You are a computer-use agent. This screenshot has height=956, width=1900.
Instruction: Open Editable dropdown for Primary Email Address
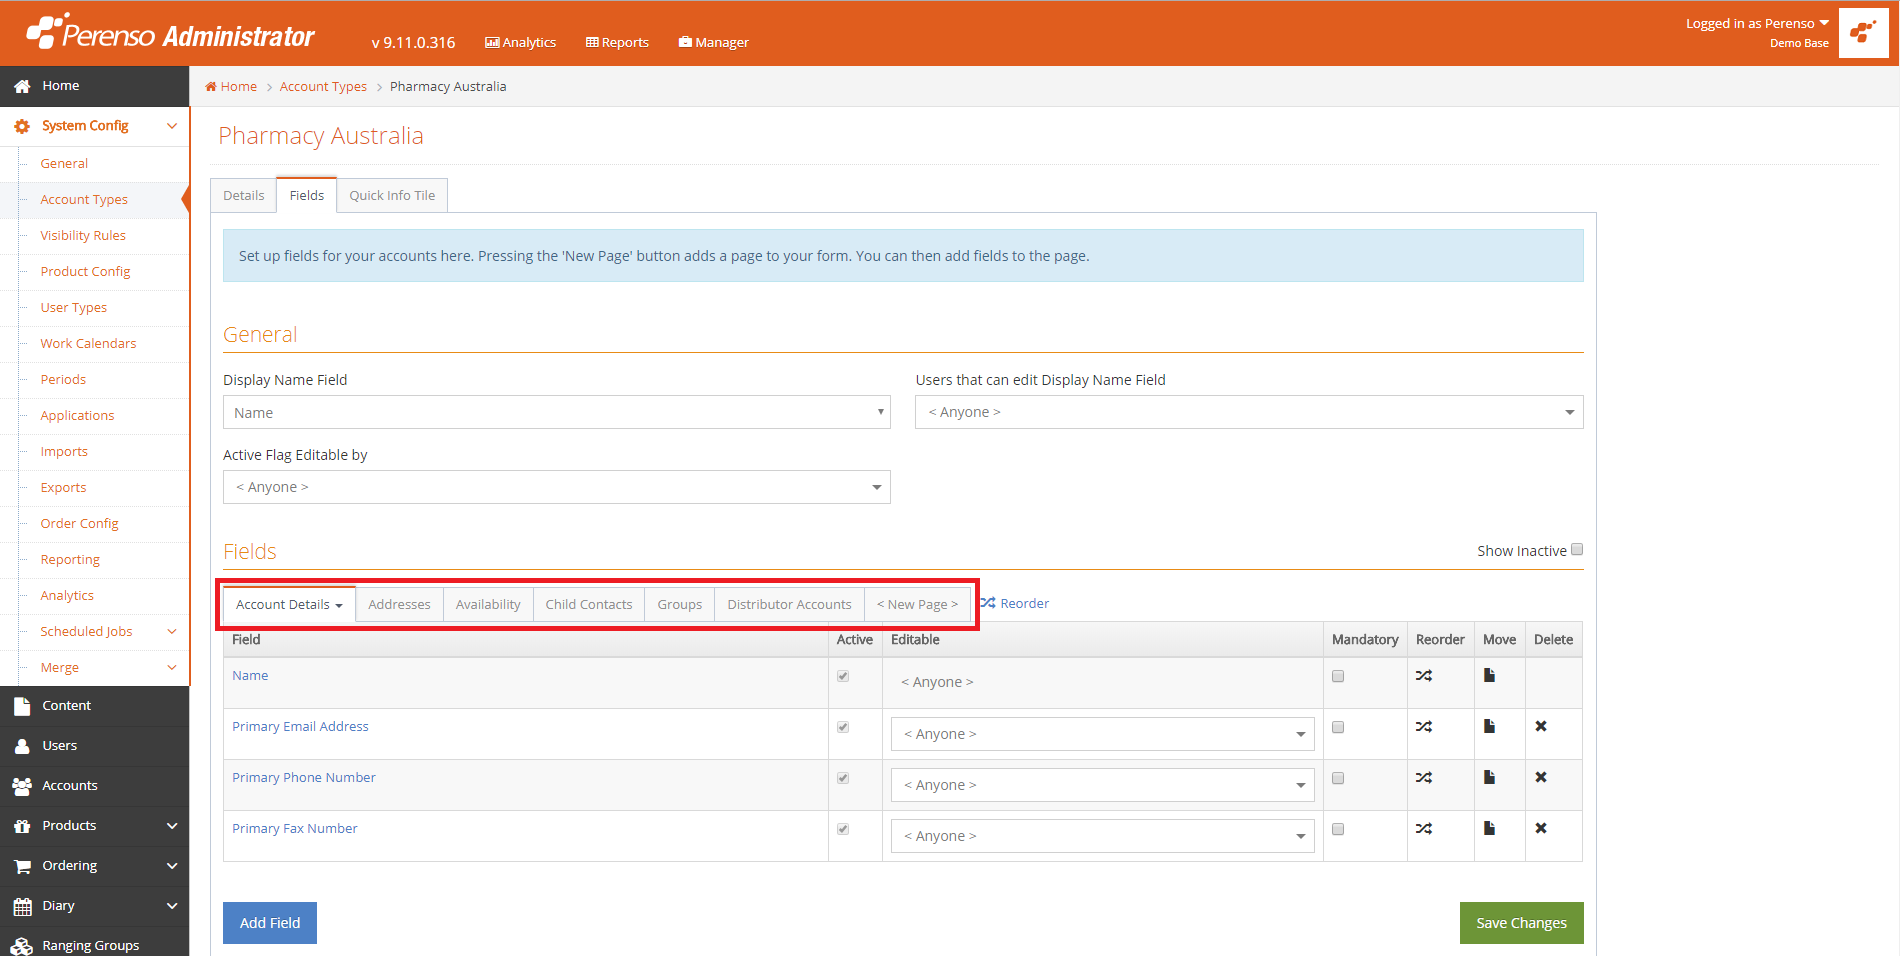(x=1102, y=734)
